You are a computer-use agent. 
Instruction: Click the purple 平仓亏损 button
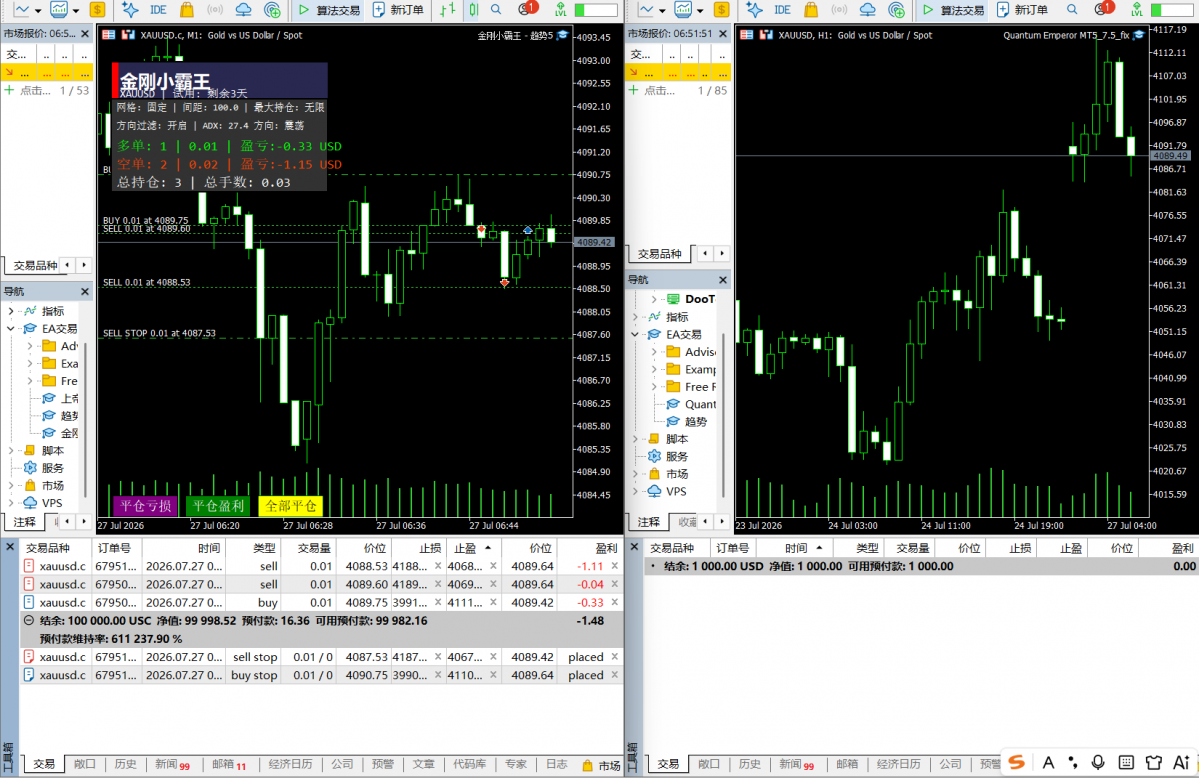click(145, 506)
